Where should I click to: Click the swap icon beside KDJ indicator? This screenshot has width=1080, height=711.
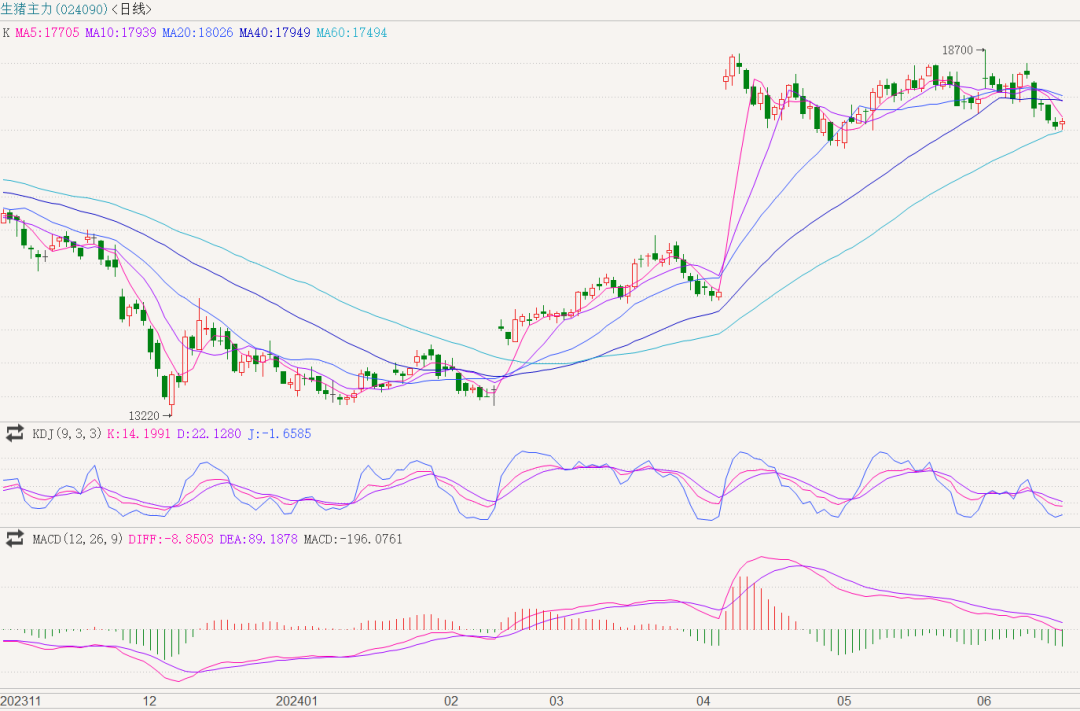point(15,433)
